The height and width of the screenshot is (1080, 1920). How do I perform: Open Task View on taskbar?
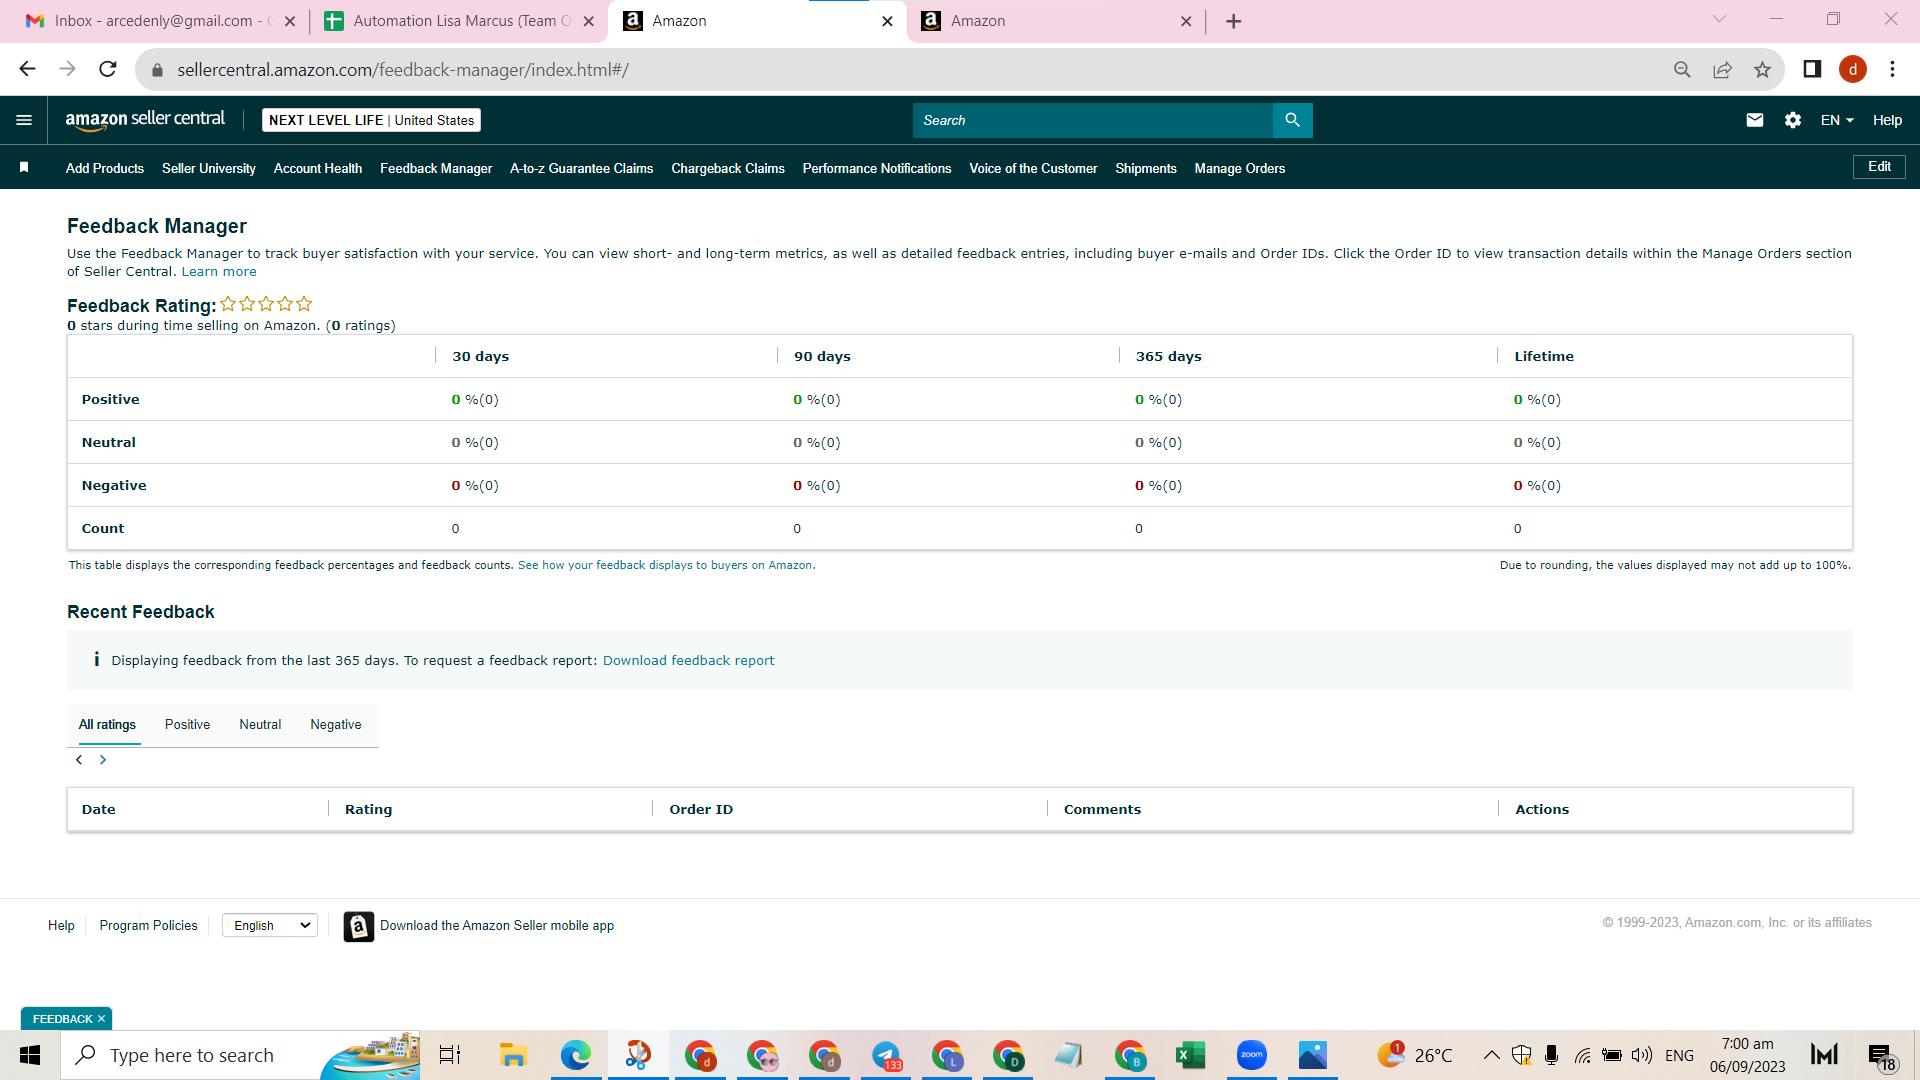click(450, 1055)
